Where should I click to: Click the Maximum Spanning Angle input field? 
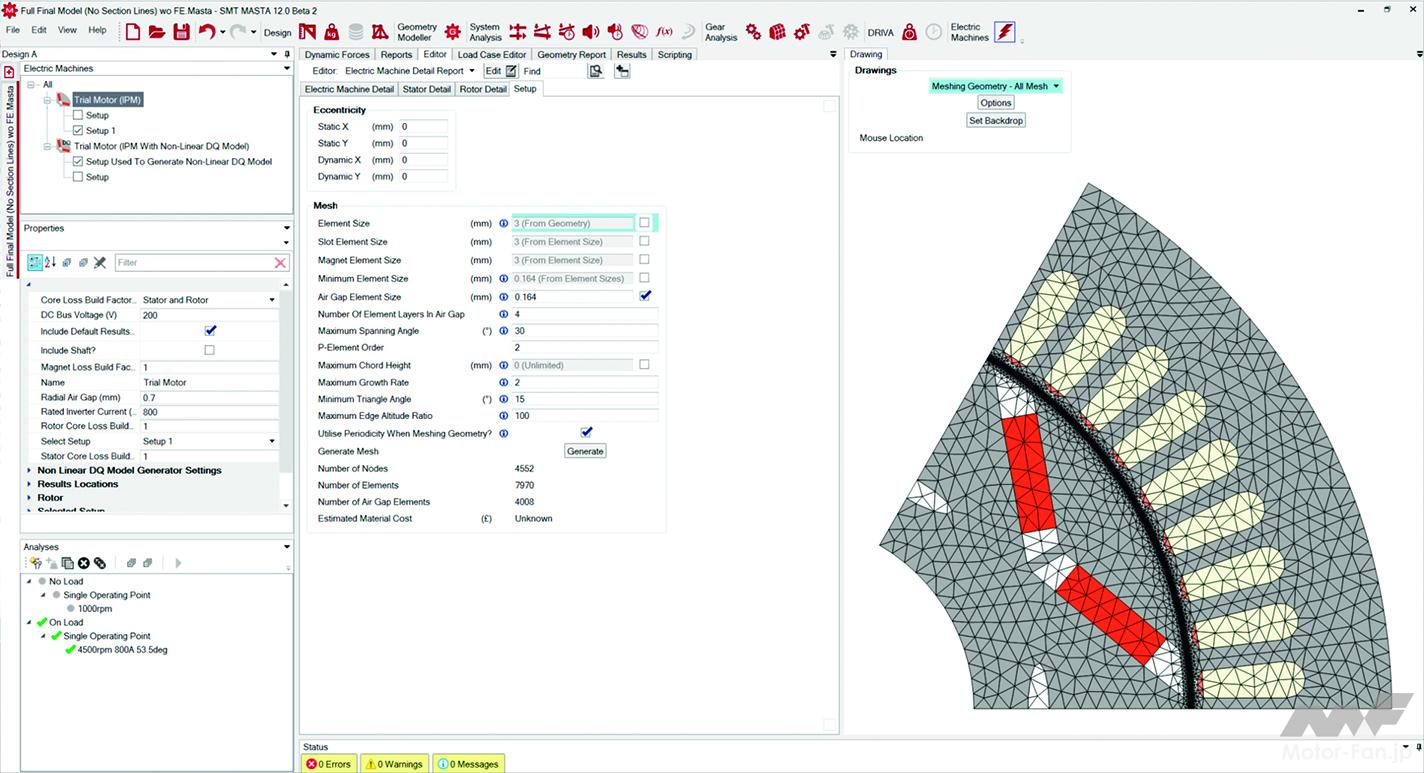(x=584, y=331)
